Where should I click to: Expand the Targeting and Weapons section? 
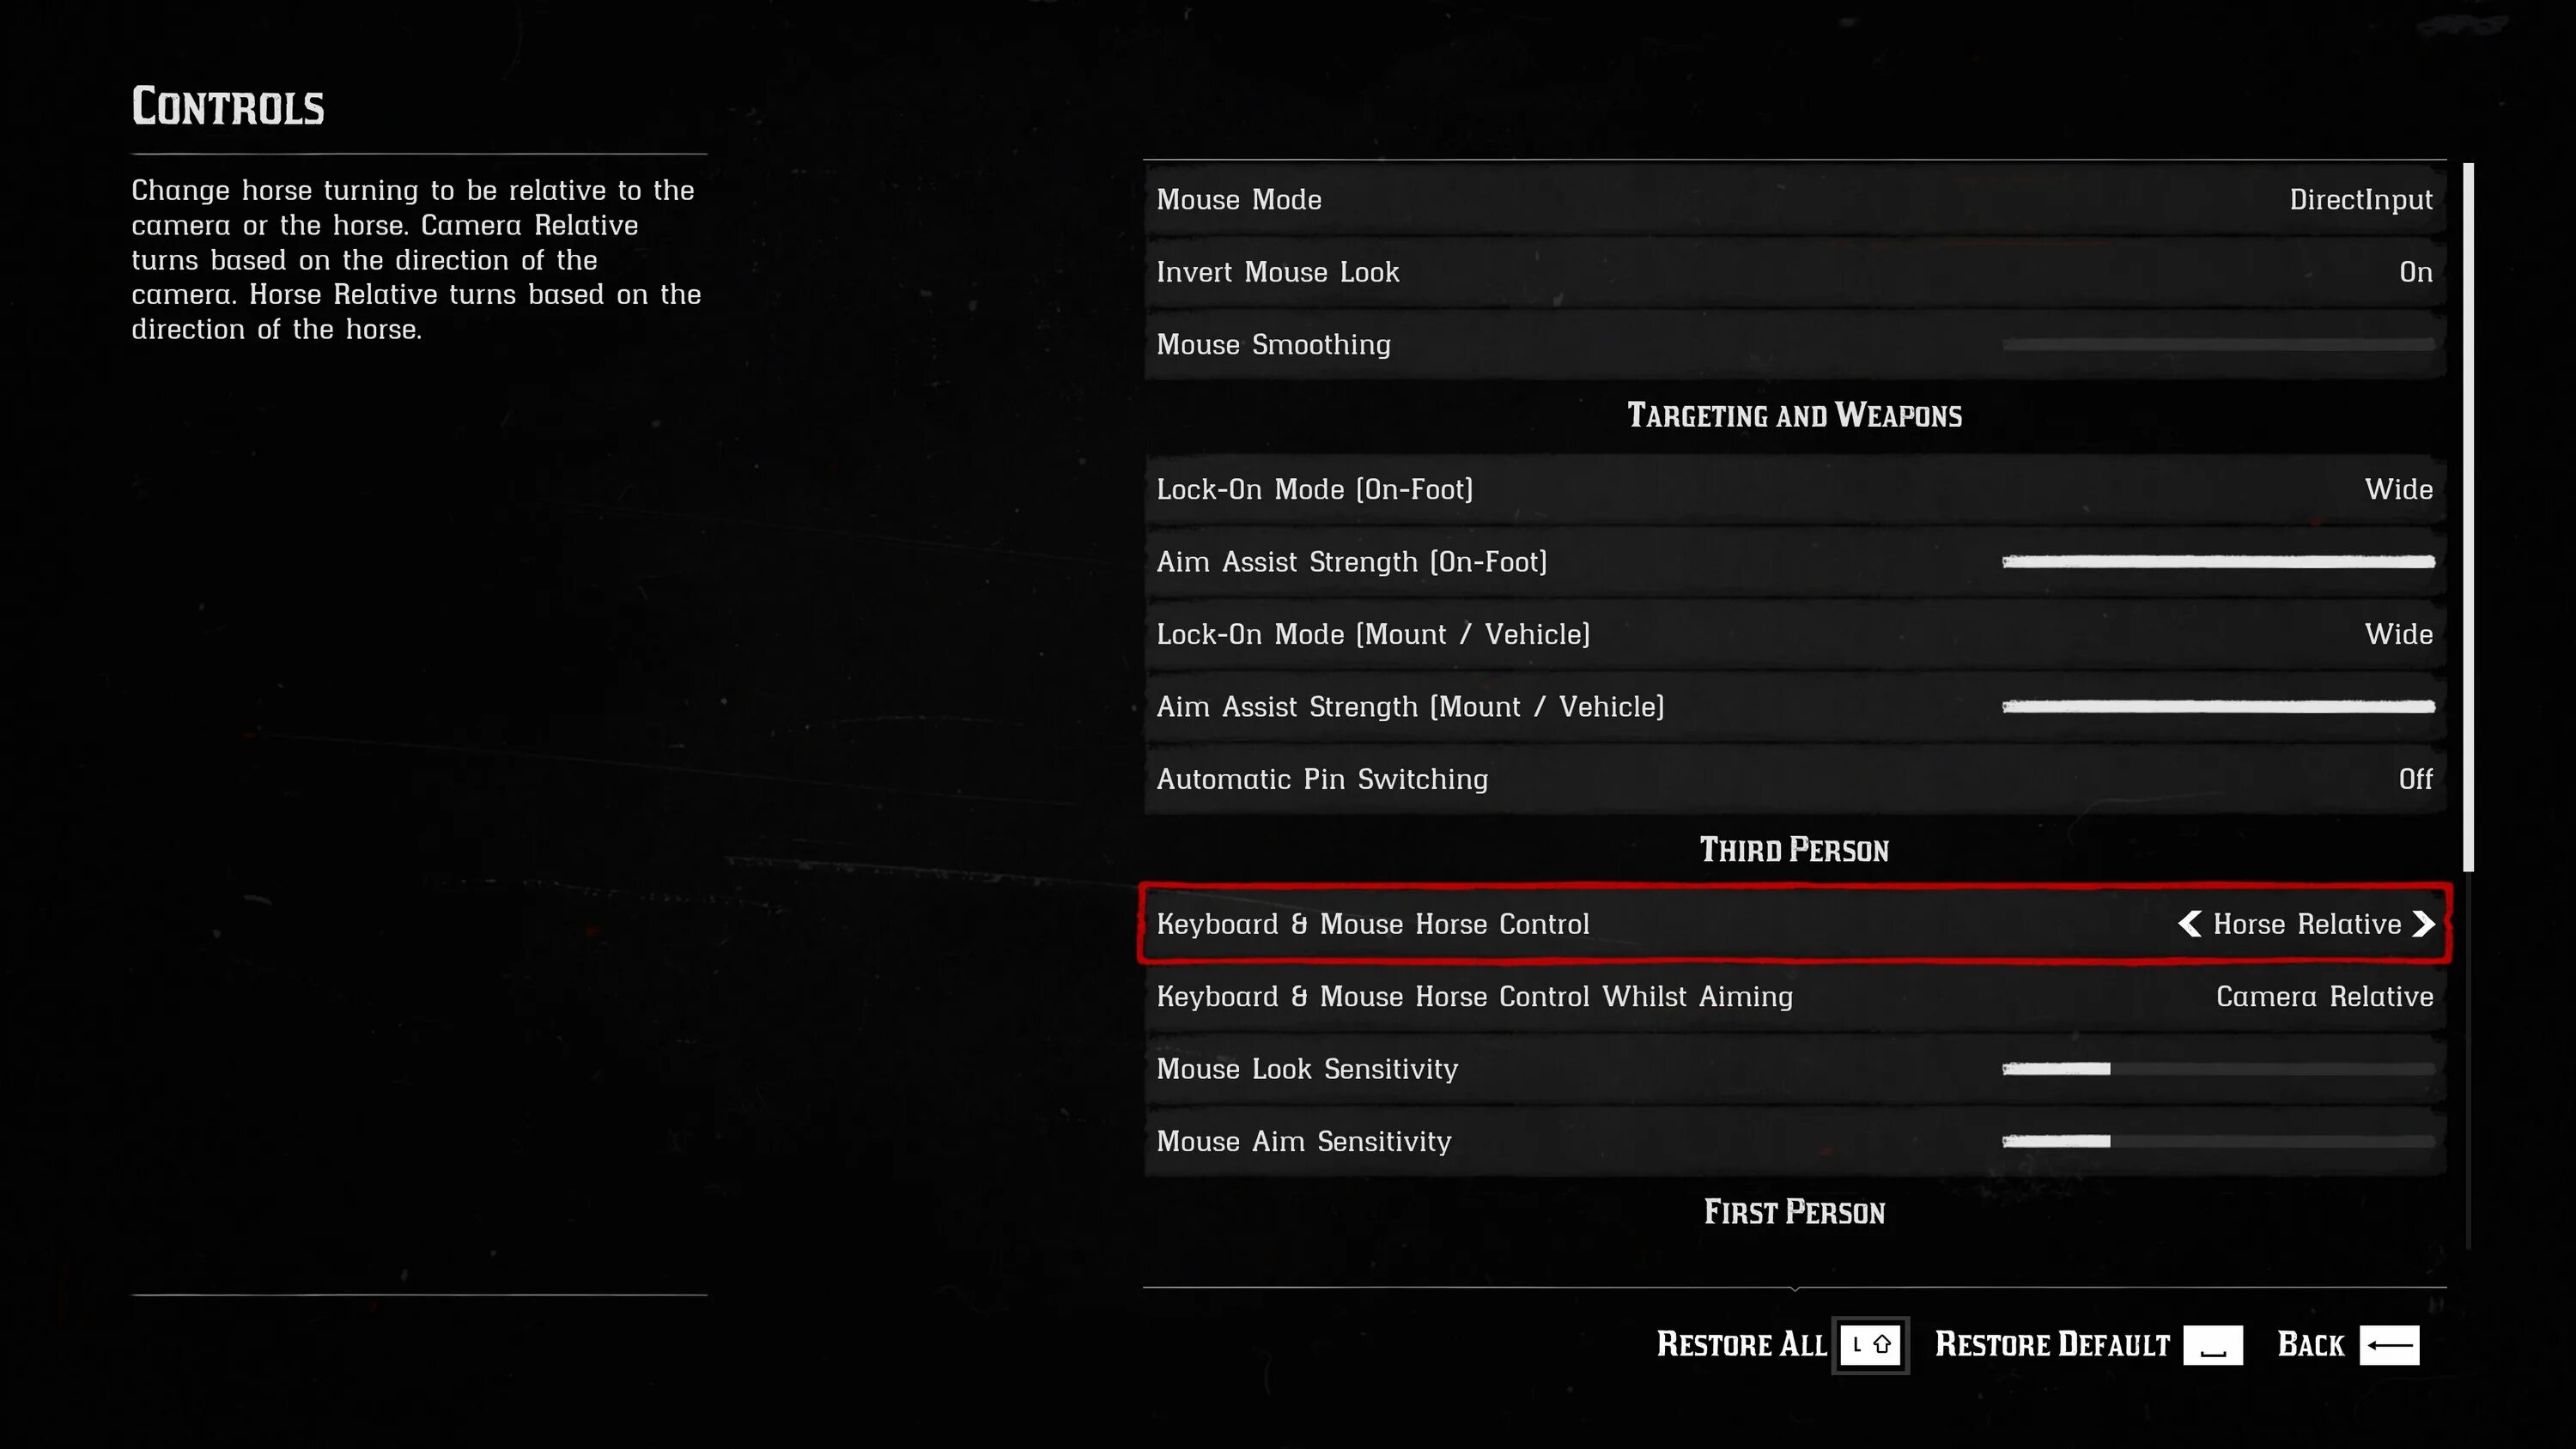coord(1794,415)
